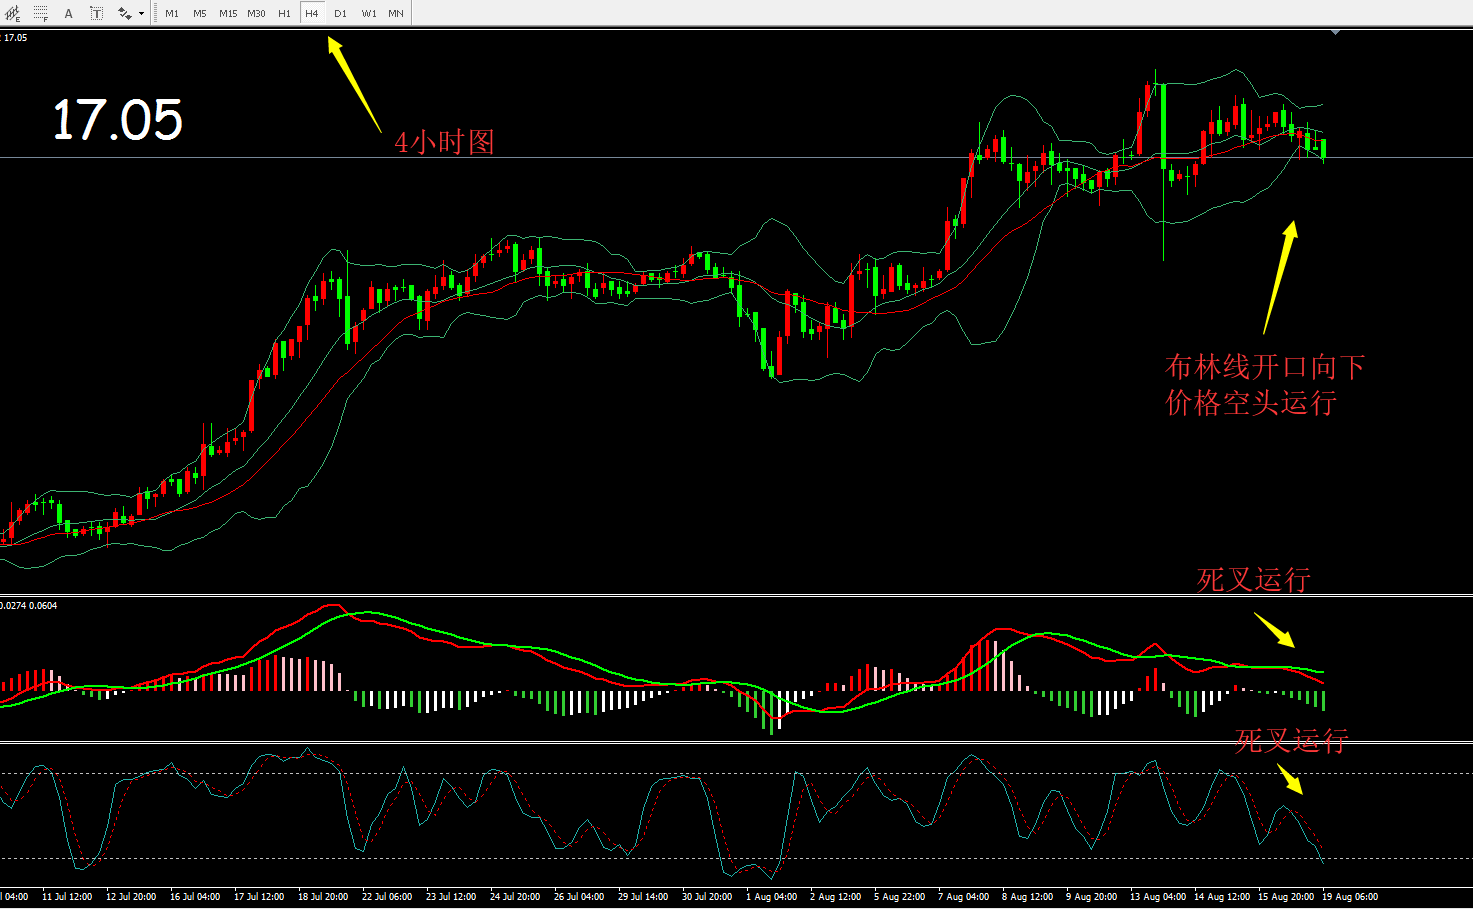Click the 24 Jul 20:00 time label
The image size is (1473, 910).
pyautogui.click(x=515, y=897)
